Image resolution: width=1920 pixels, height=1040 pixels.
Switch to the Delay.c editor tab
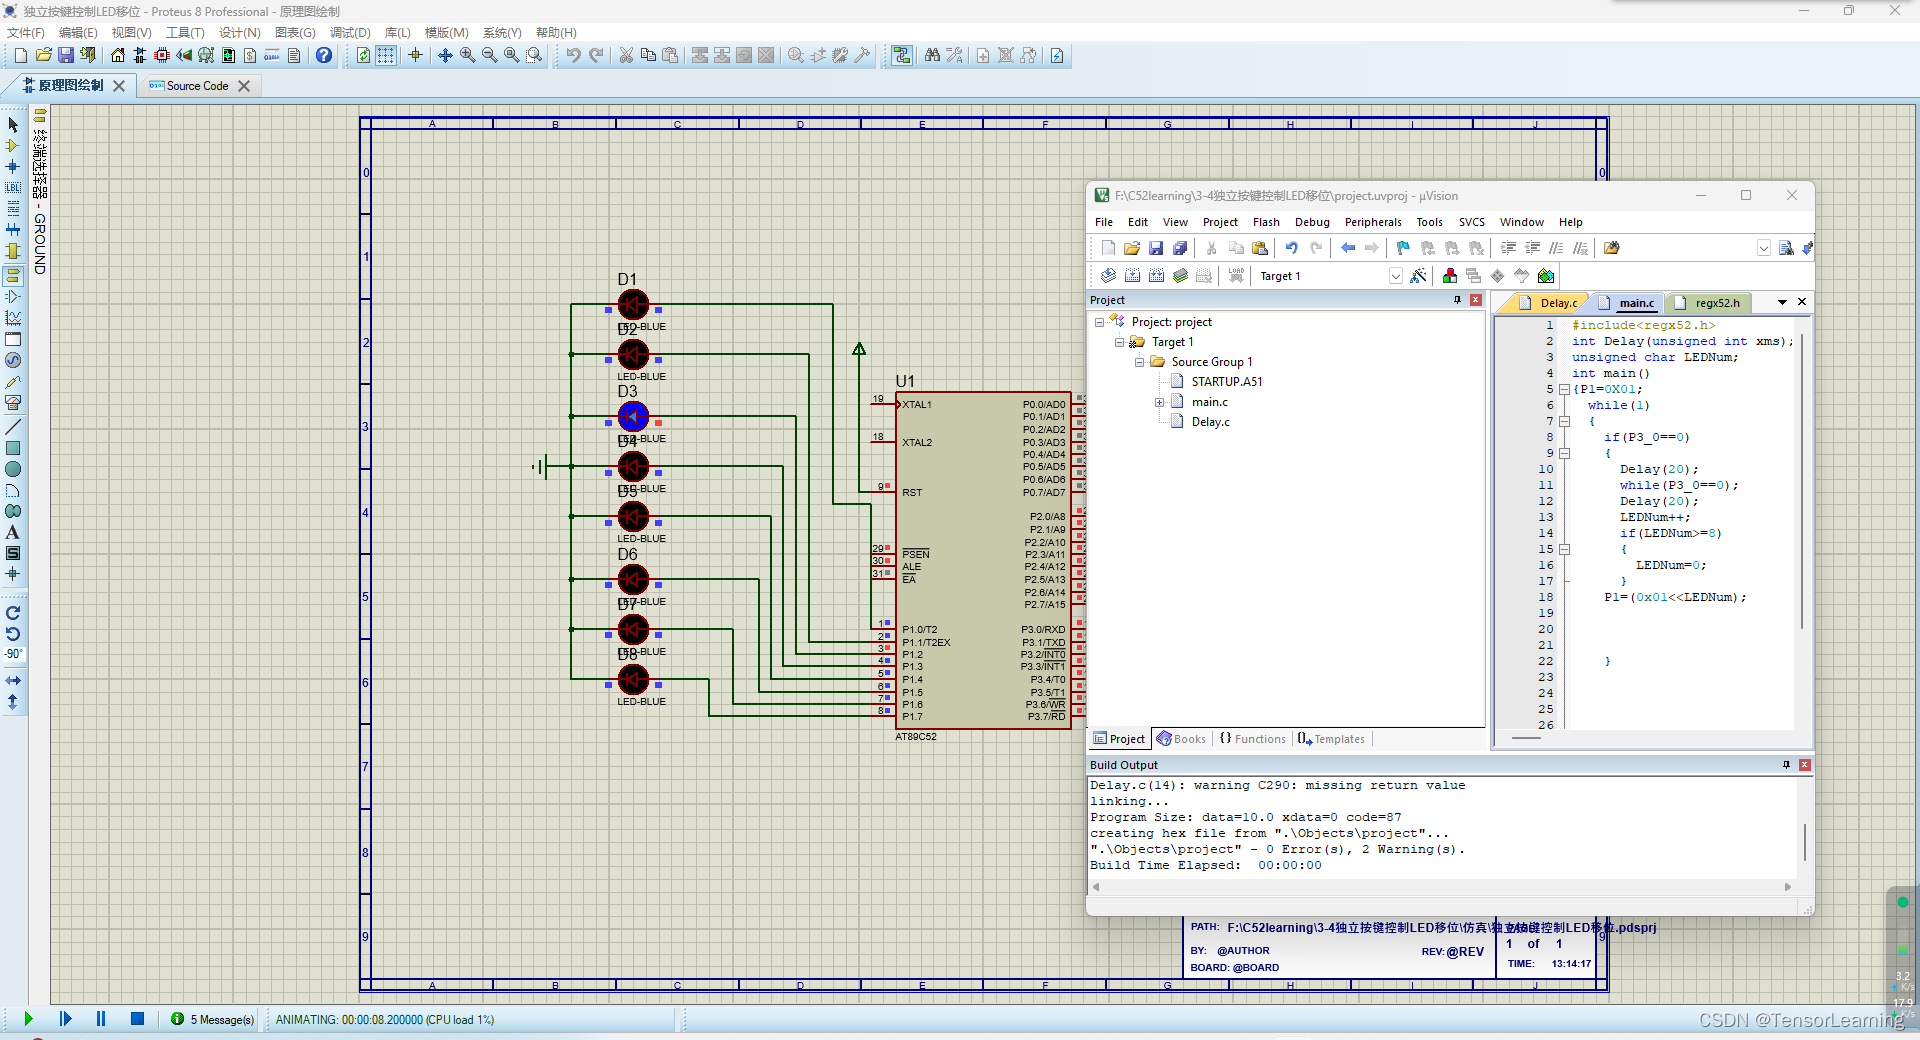pyautogui.click(x=1557, y=303)
